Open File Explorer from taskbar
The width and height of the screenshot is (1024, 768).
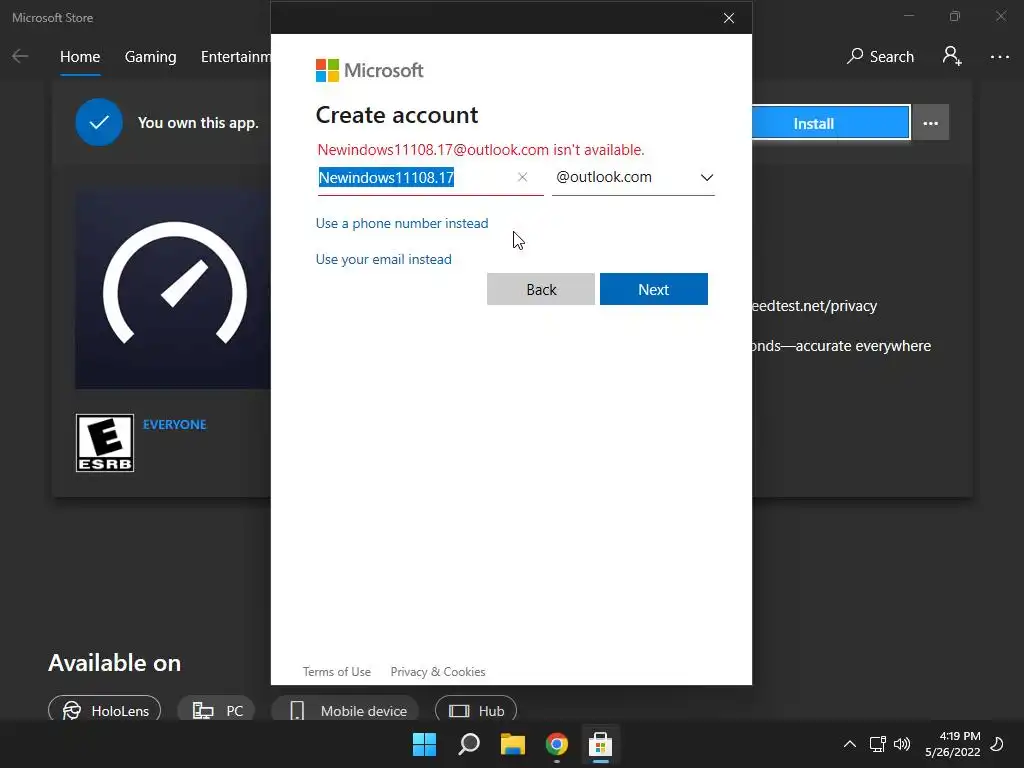(513, 744)
